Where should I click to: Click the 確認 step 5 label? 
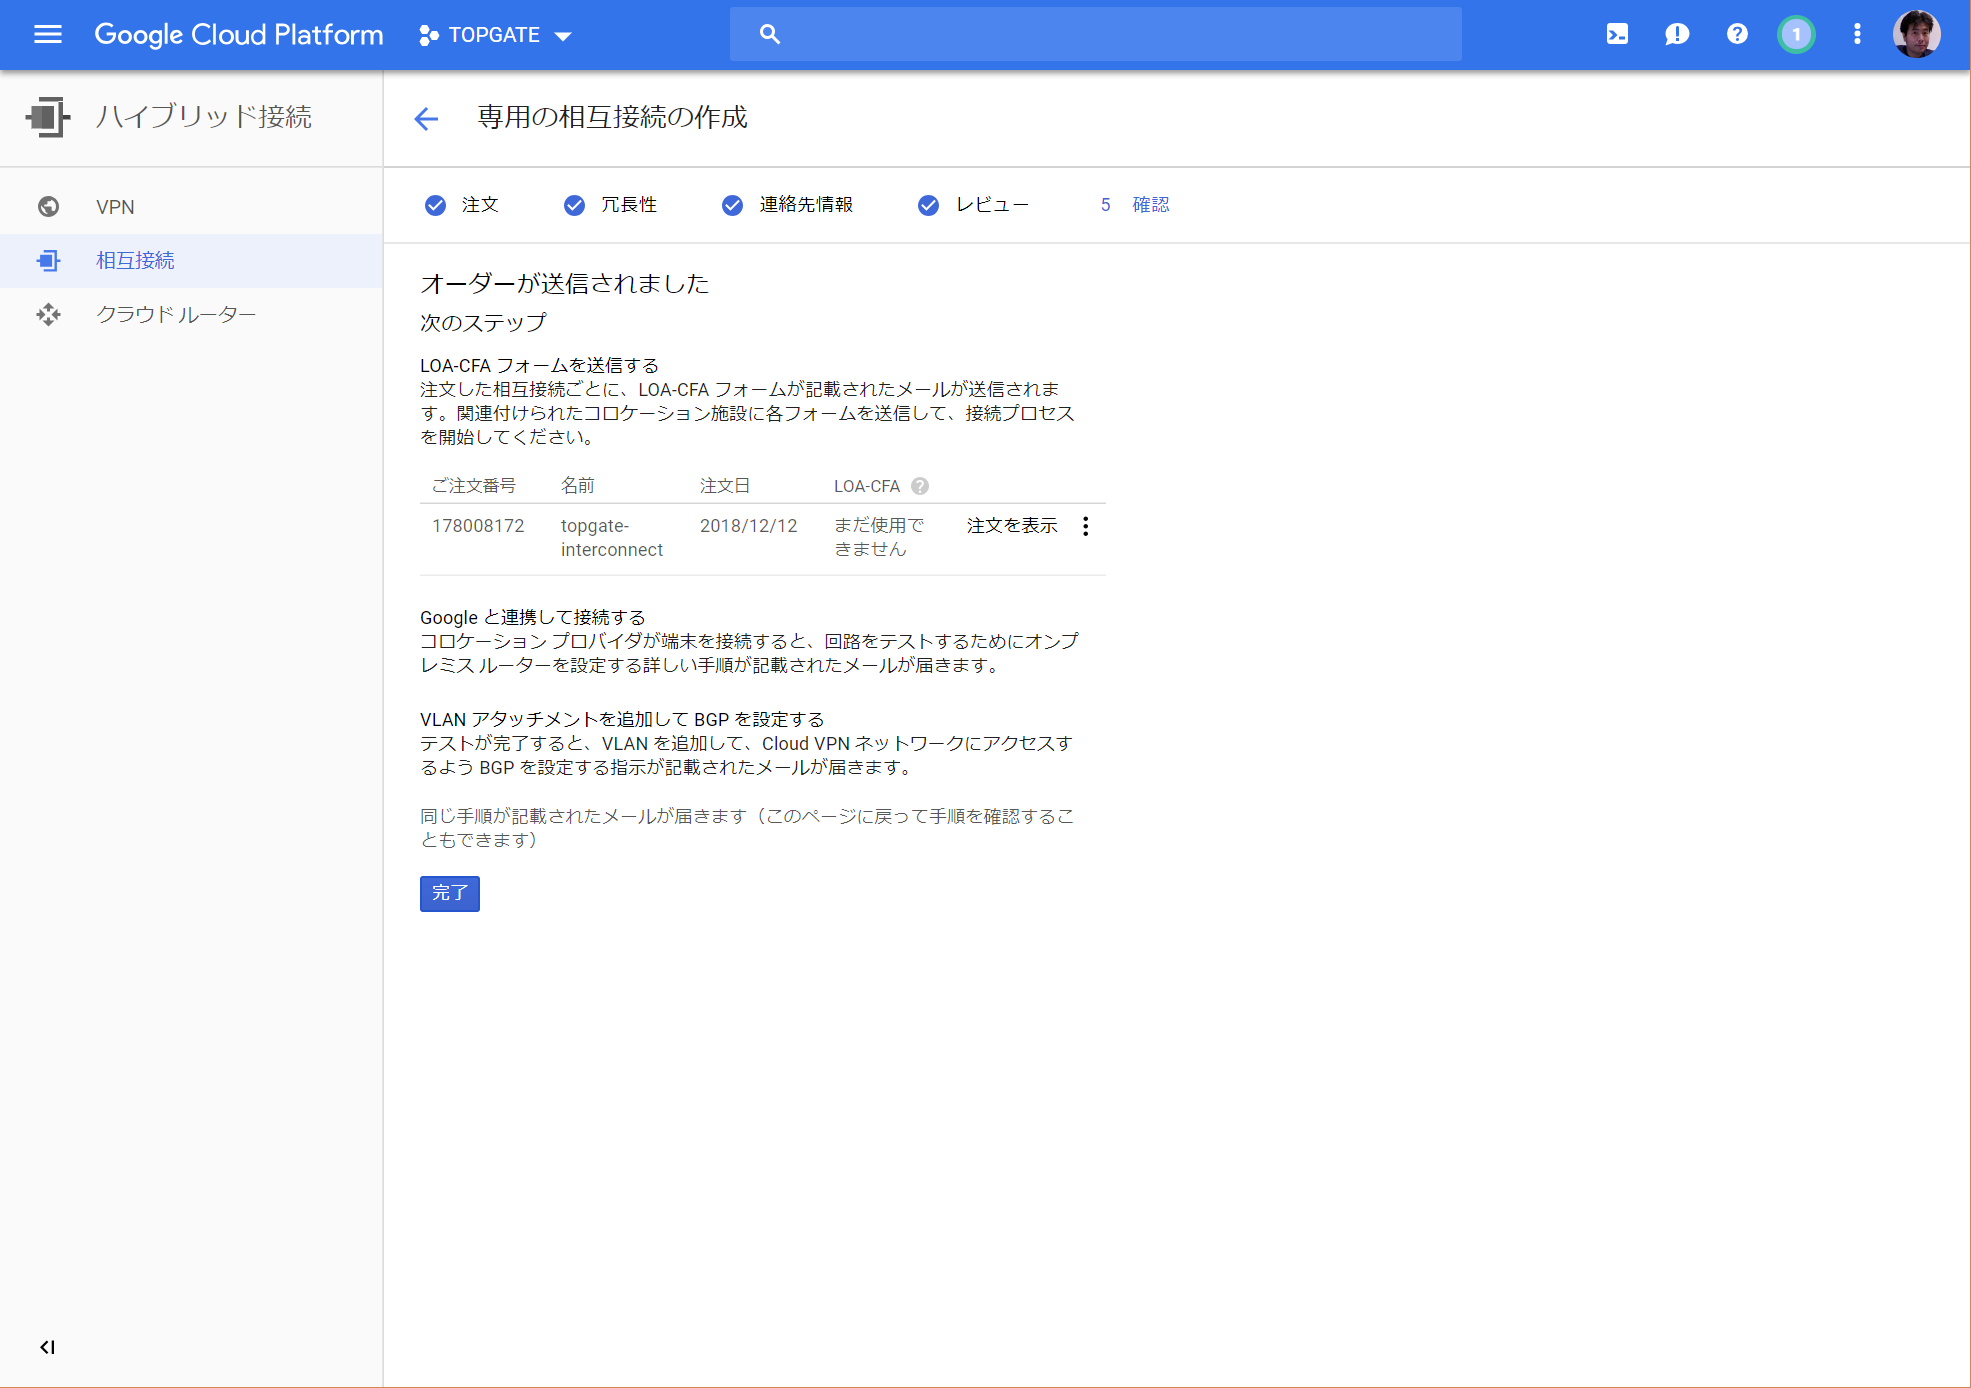click(1150, 205)
